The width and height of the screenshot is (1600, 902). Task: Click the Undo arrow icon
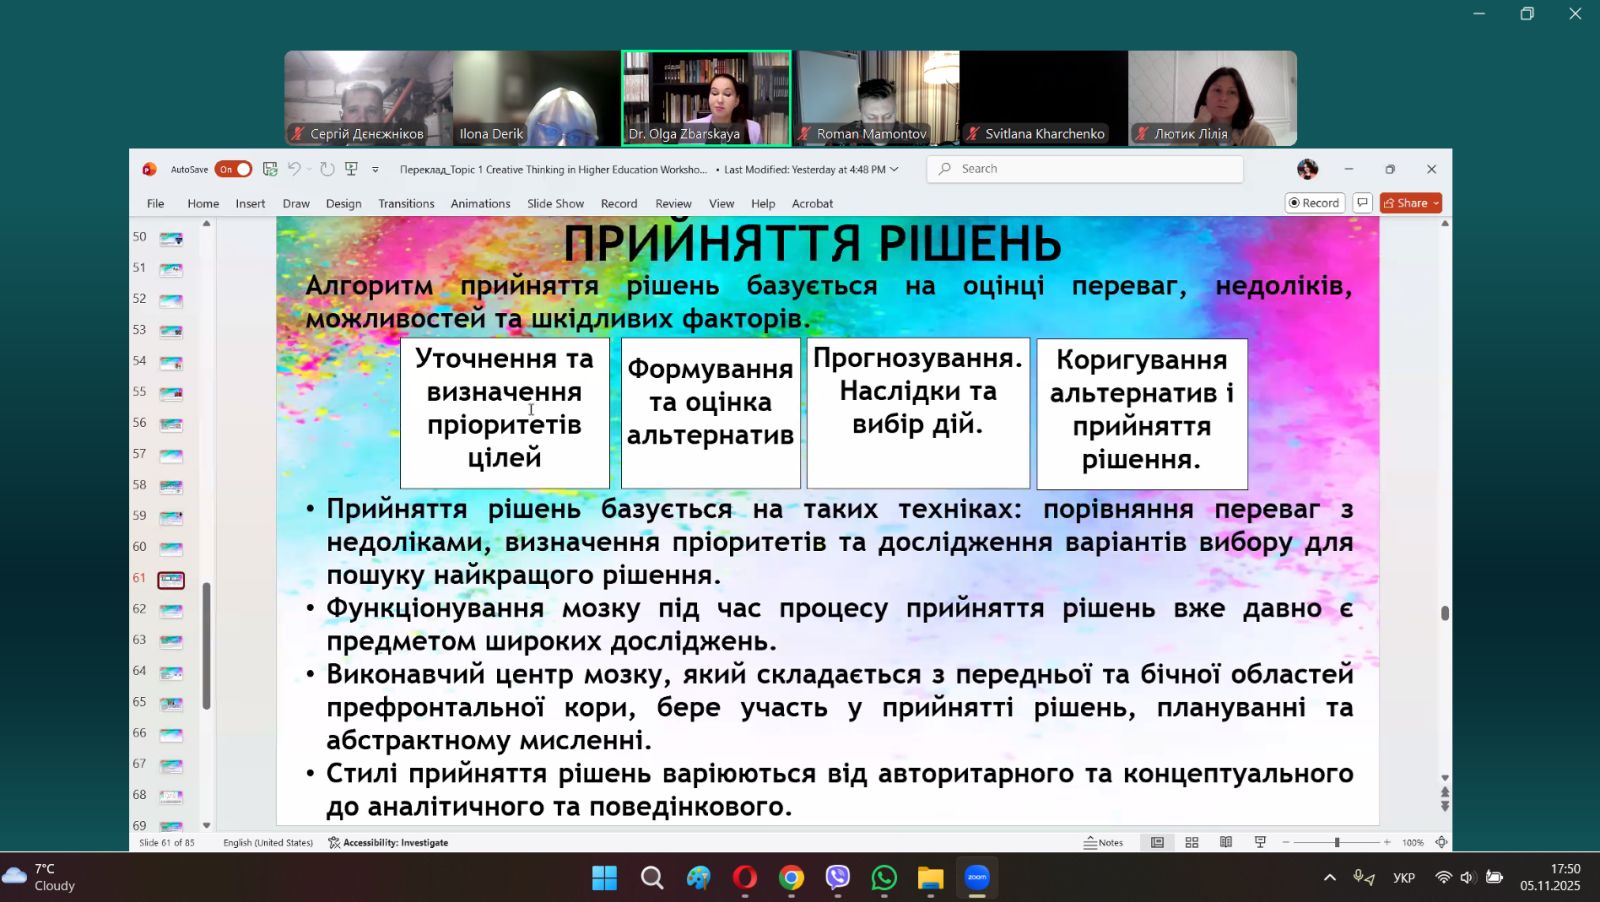click(x=294, y=169)
